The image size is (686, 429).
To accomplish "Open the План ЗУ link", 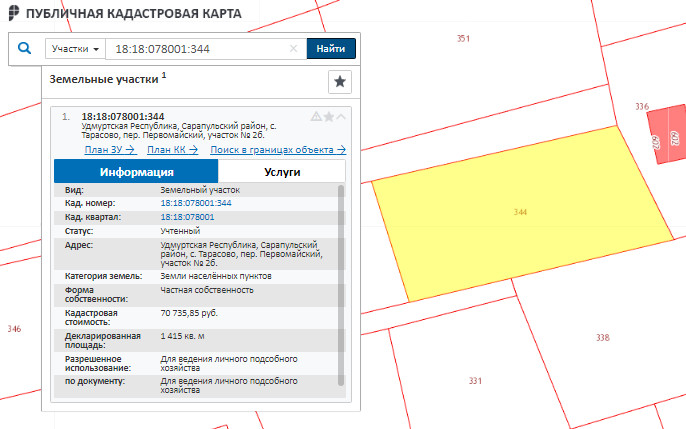I will (x=110, y=150).
